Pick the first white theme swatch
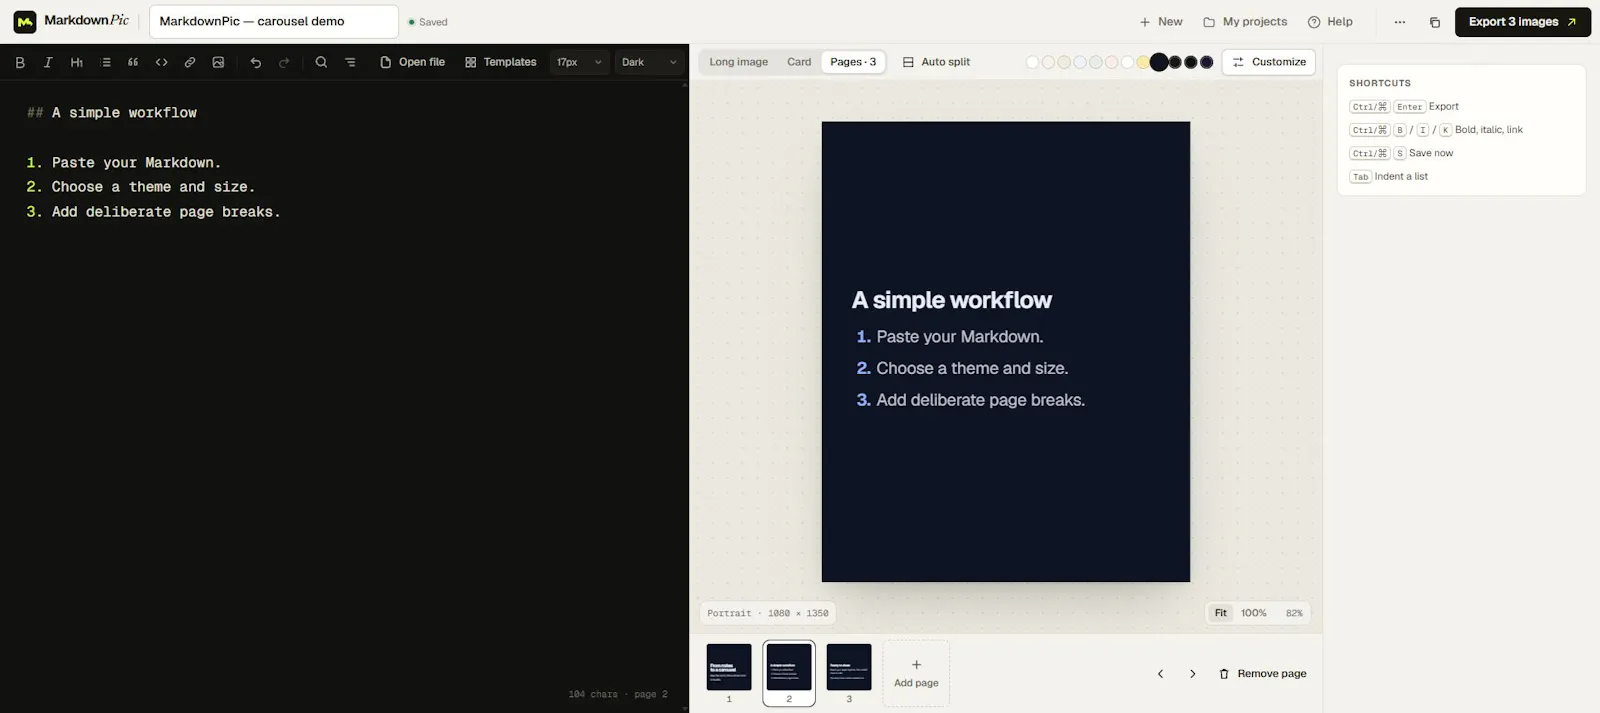Viewport: 1600px width, 713px height. pyautogui.click(x=1033, y=62)
